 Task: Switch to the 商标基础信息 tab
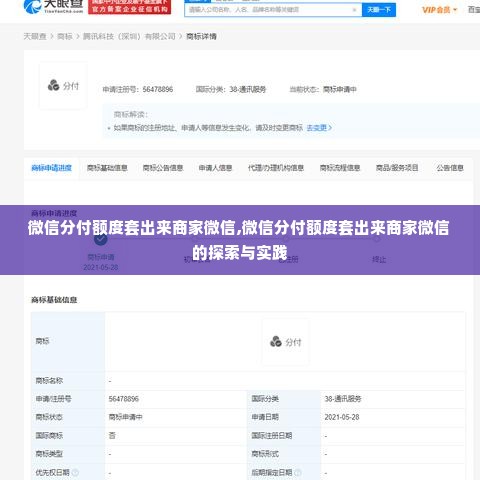[x=107, y=168]
